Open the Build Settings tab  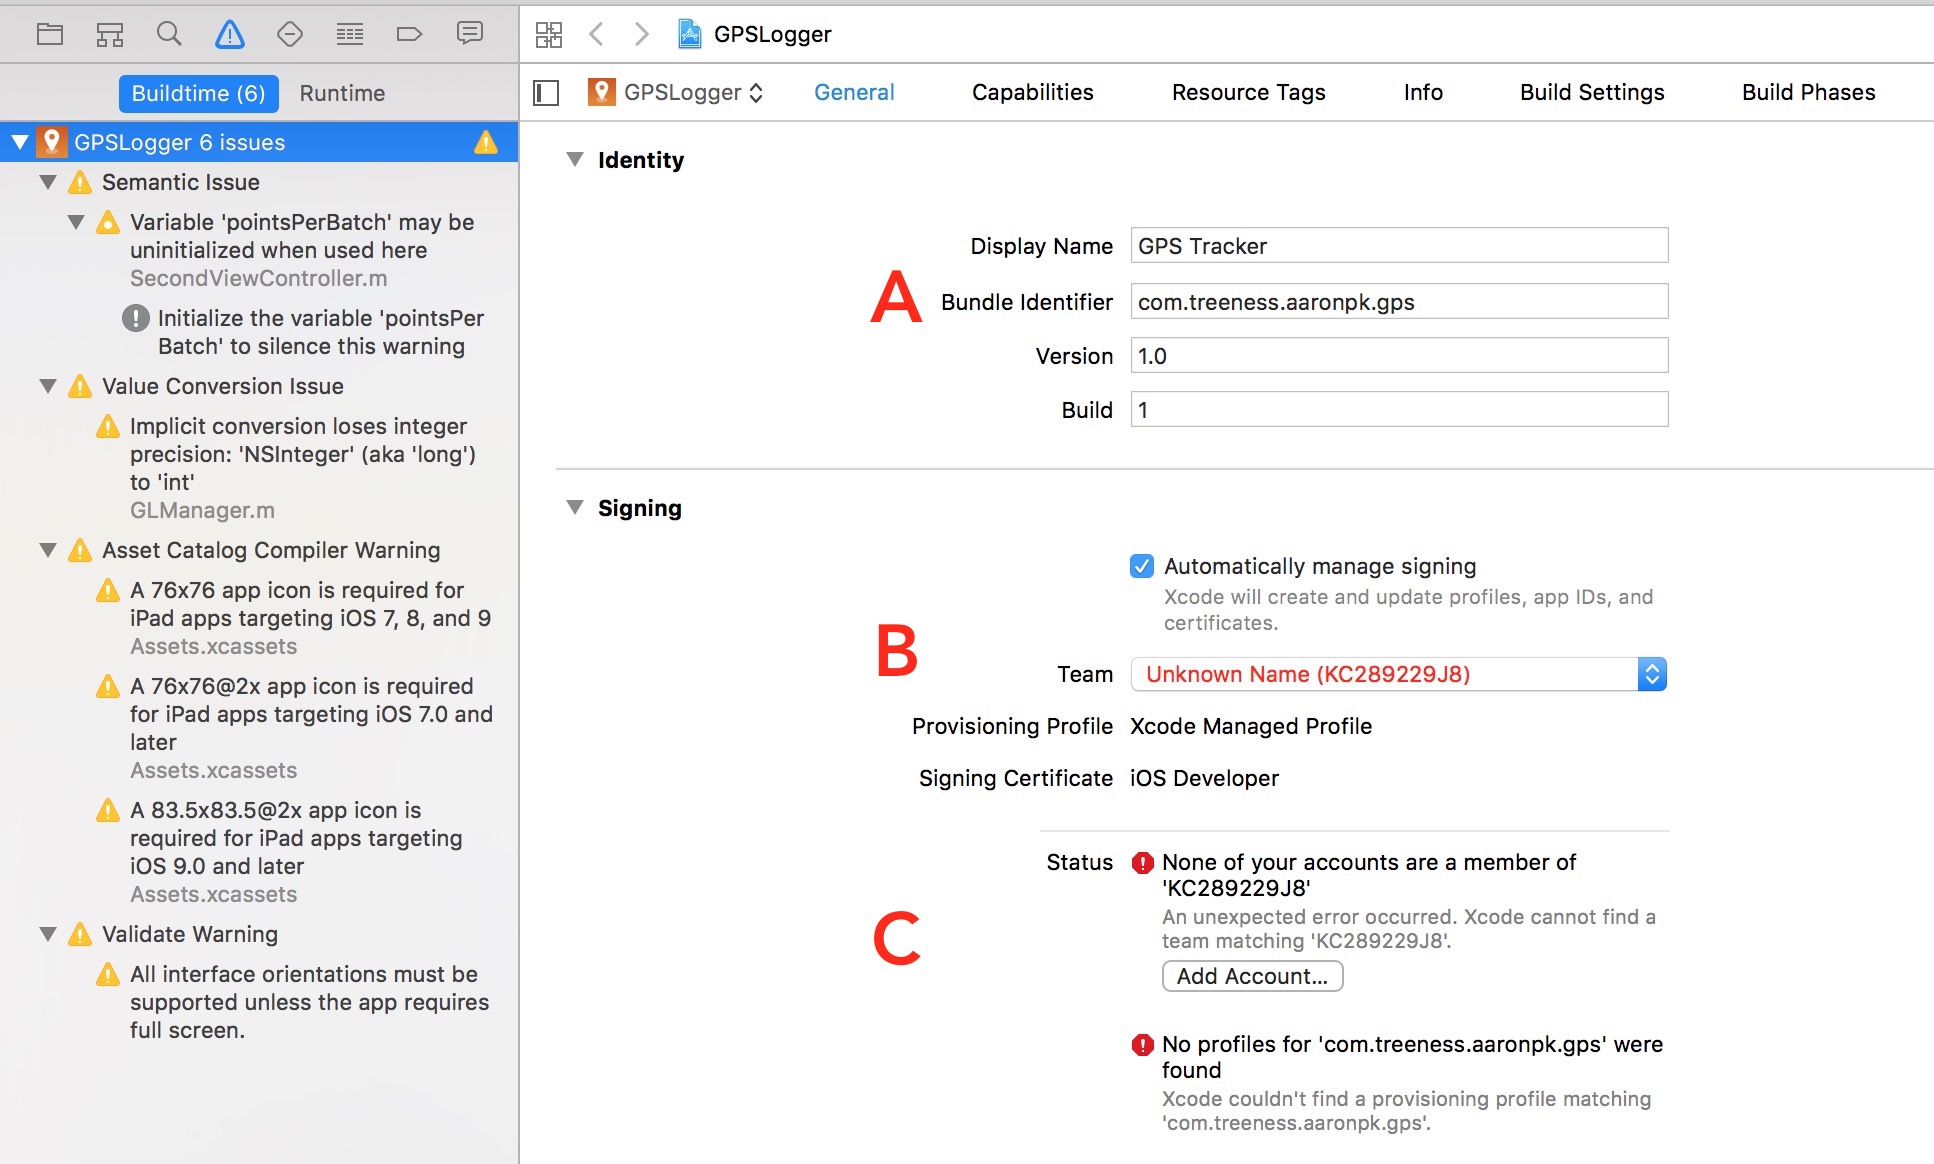coord(1592,93)
